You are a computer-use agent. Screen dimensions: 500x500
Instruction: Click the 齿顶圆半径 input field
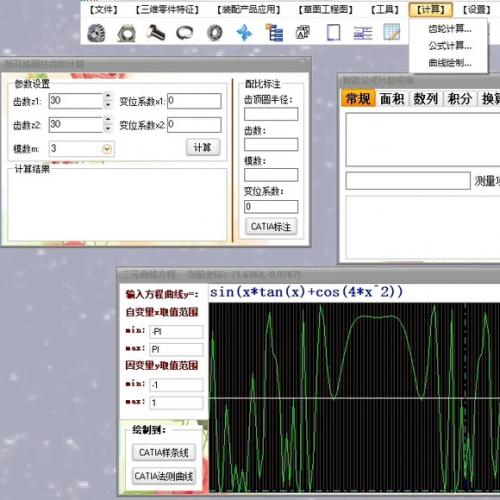(271, 114)
